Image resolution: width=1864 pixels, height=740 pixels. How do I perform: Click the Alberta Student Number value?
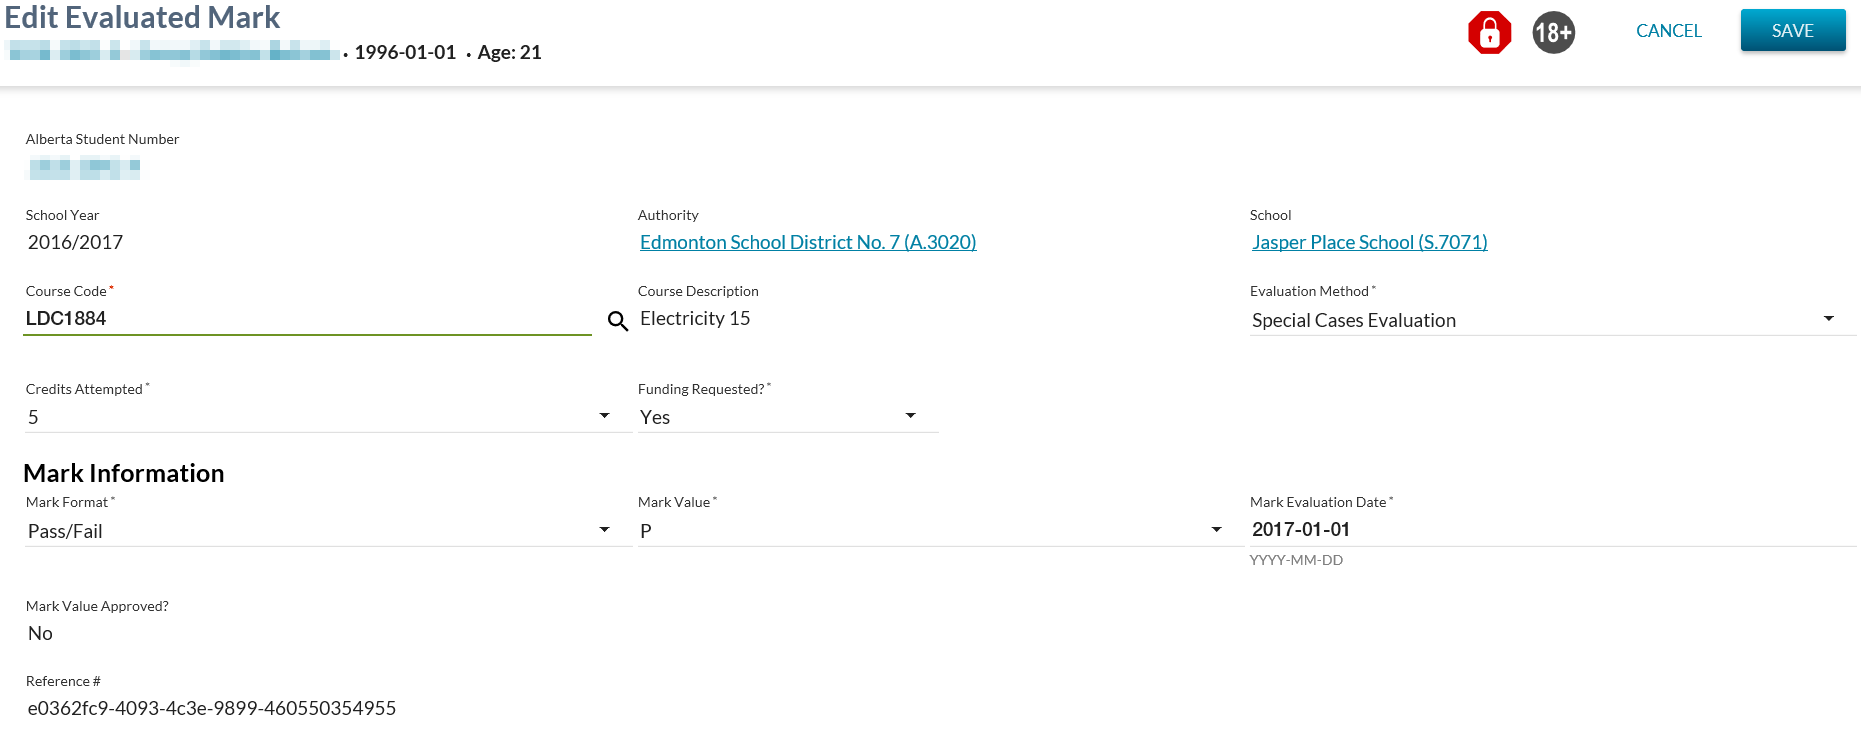pyautogui.click(x=85, y=167)
